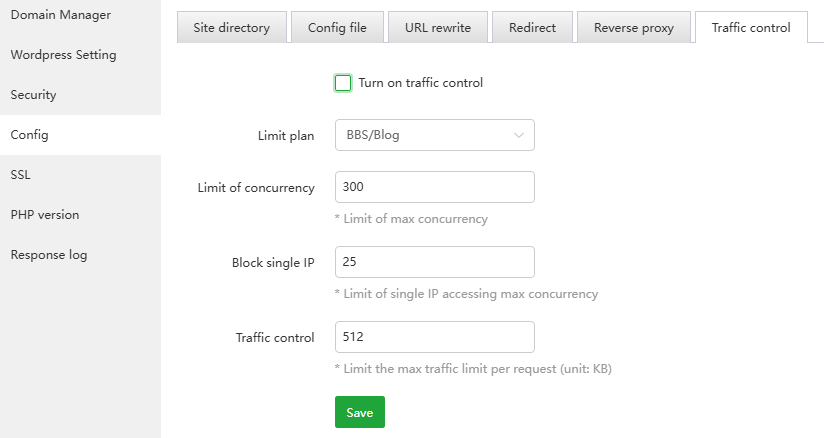Select the Traffic control value field showing 512
The image size is (824, 438).
click(434, 337)
